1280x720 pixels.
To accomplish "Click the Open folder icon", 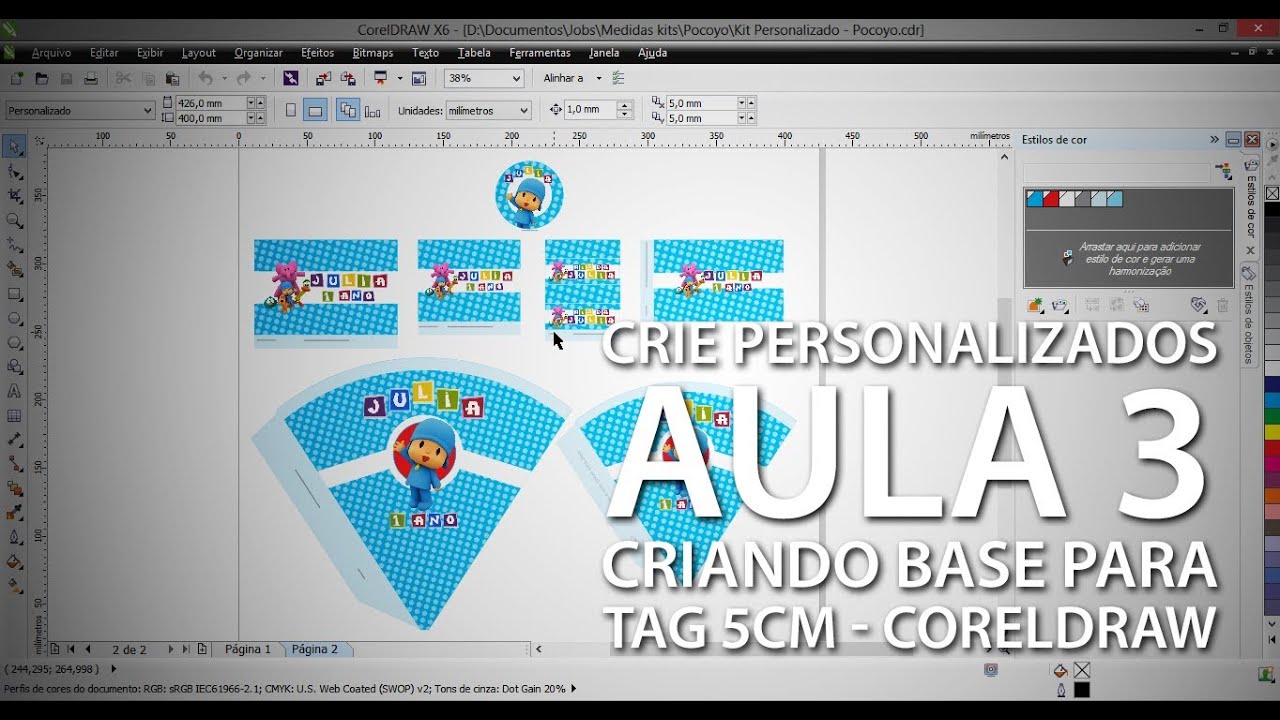I will click(41, 78).
